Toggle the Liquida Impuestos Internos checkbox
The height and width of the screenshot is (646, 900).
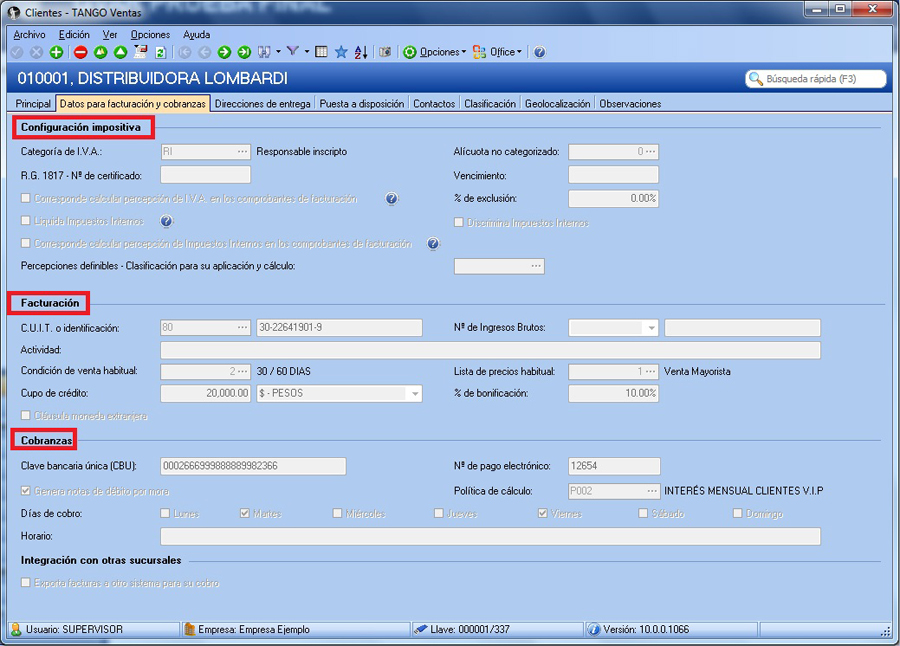pos(25,221)
